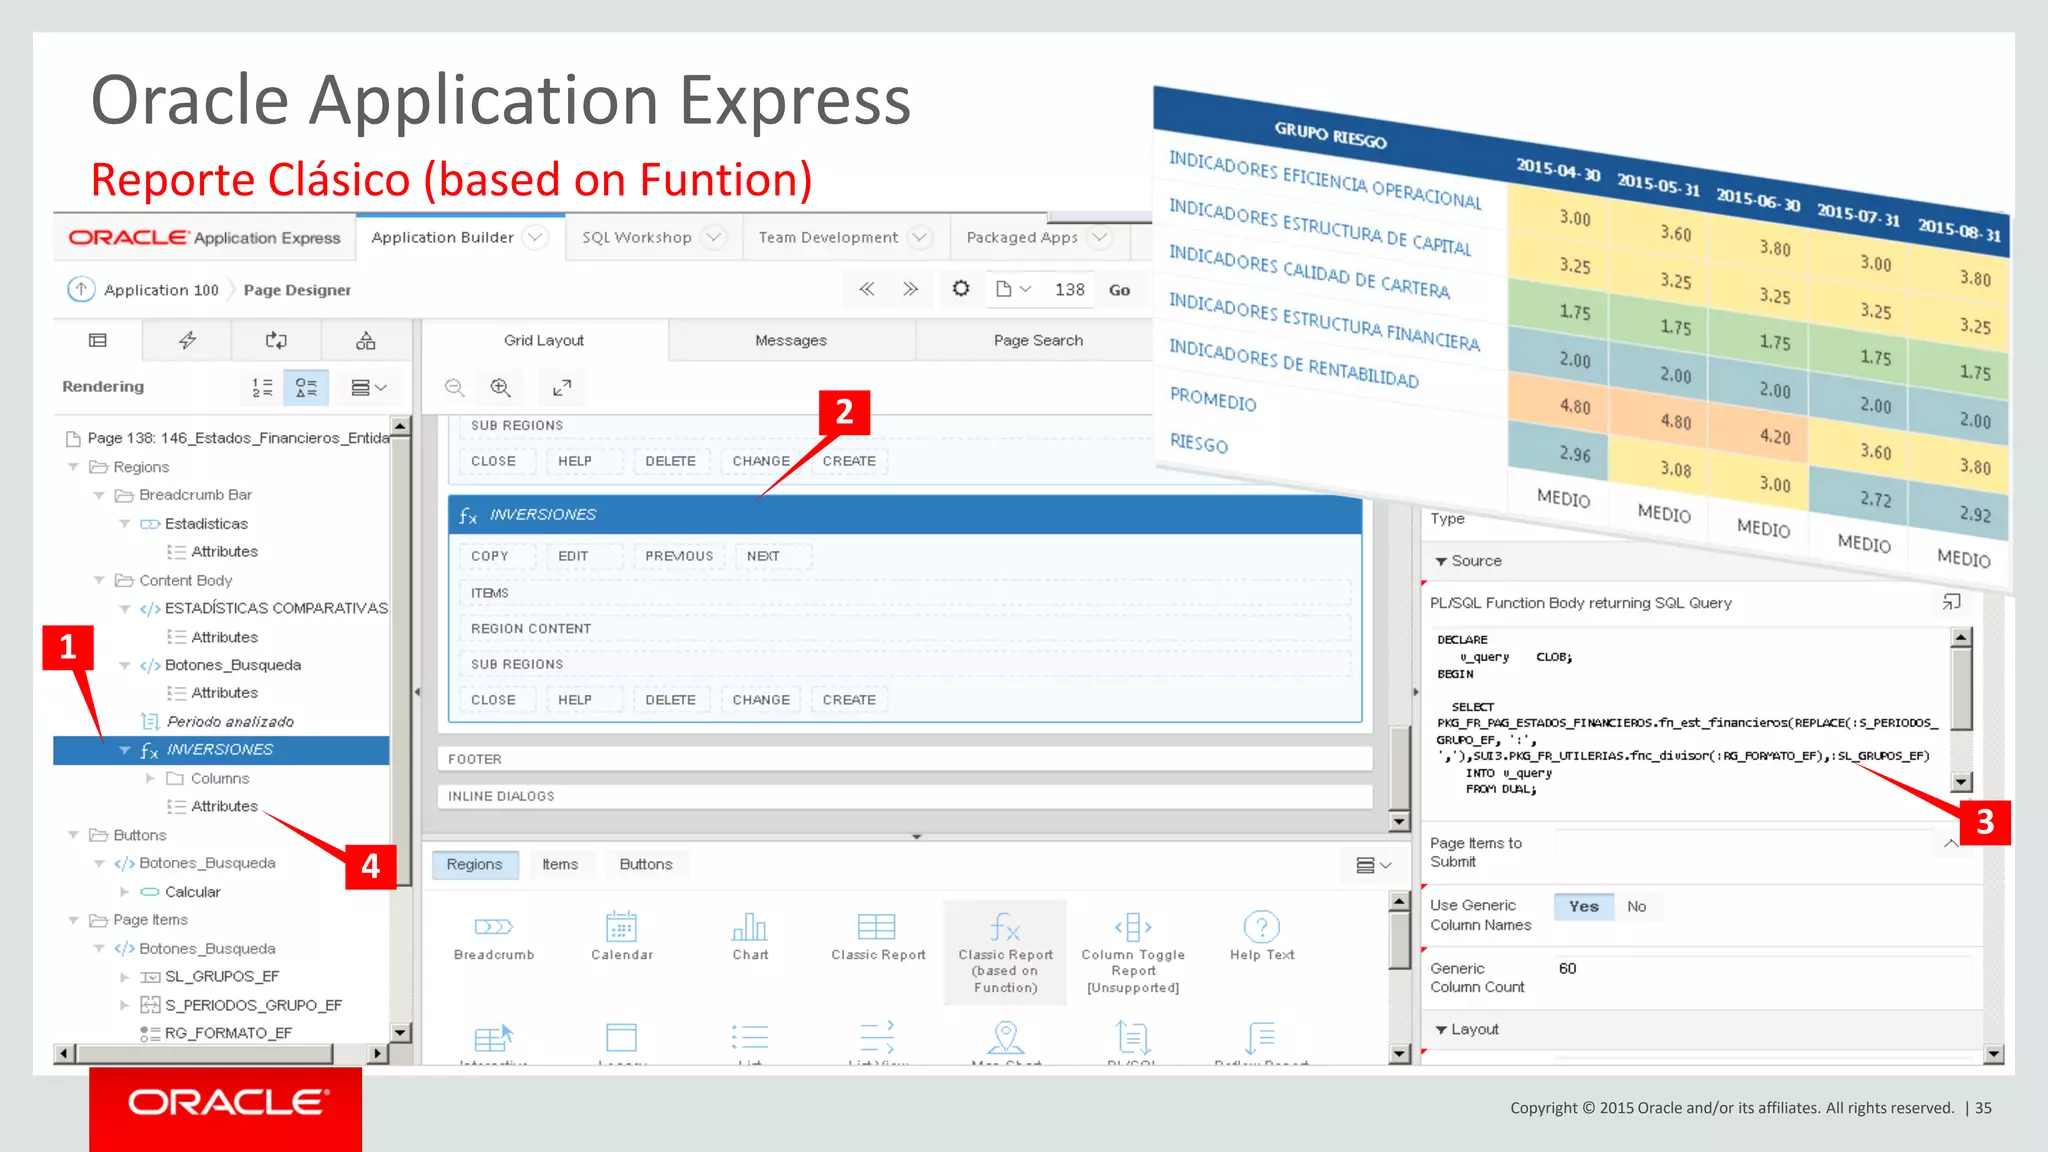Select INVERSIONES region in tree

(221, 750)
